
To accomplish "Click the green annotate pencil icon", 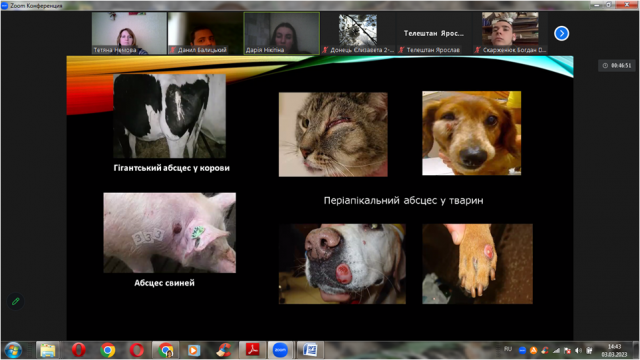I will [16, 301].
